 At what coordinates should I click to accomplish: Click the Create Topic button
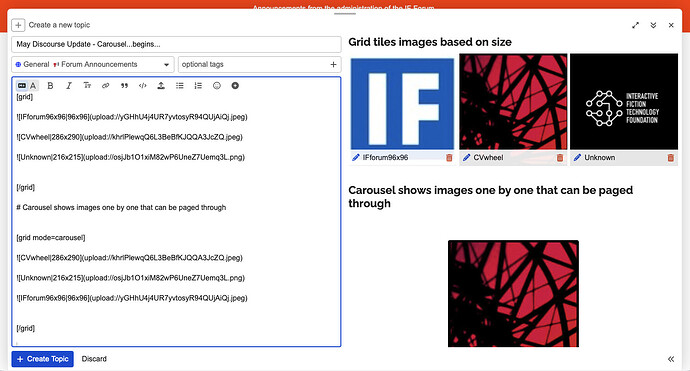coord(43,359)
